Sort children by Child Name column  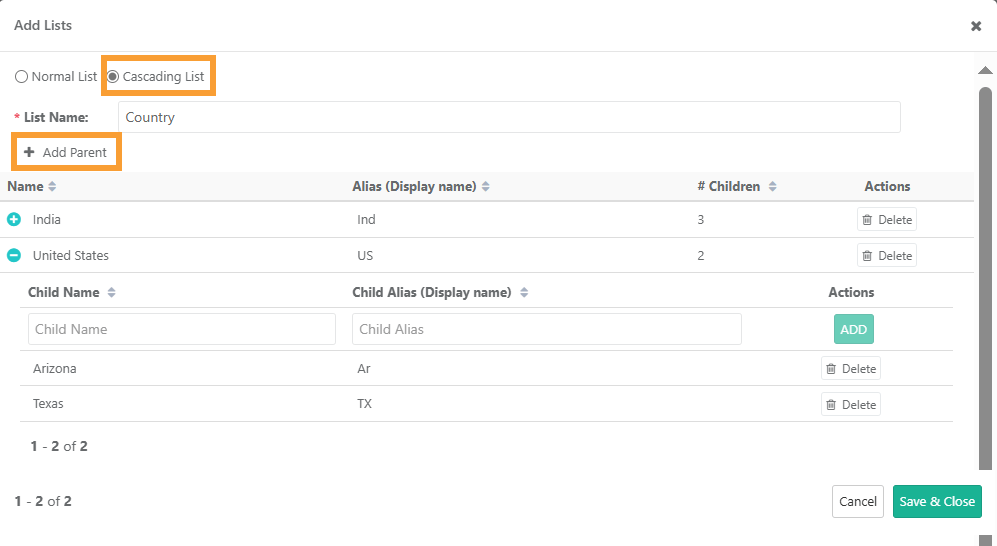(111, 293)
